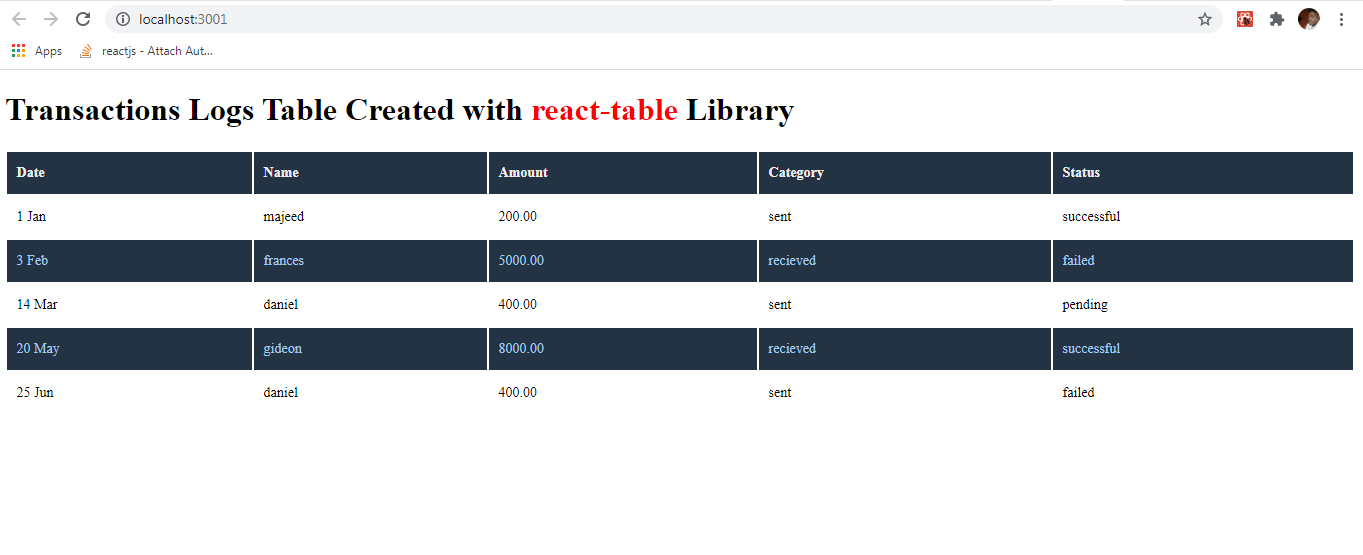Open the Apps bookmarks shortcut

click(x=37, y=51)
